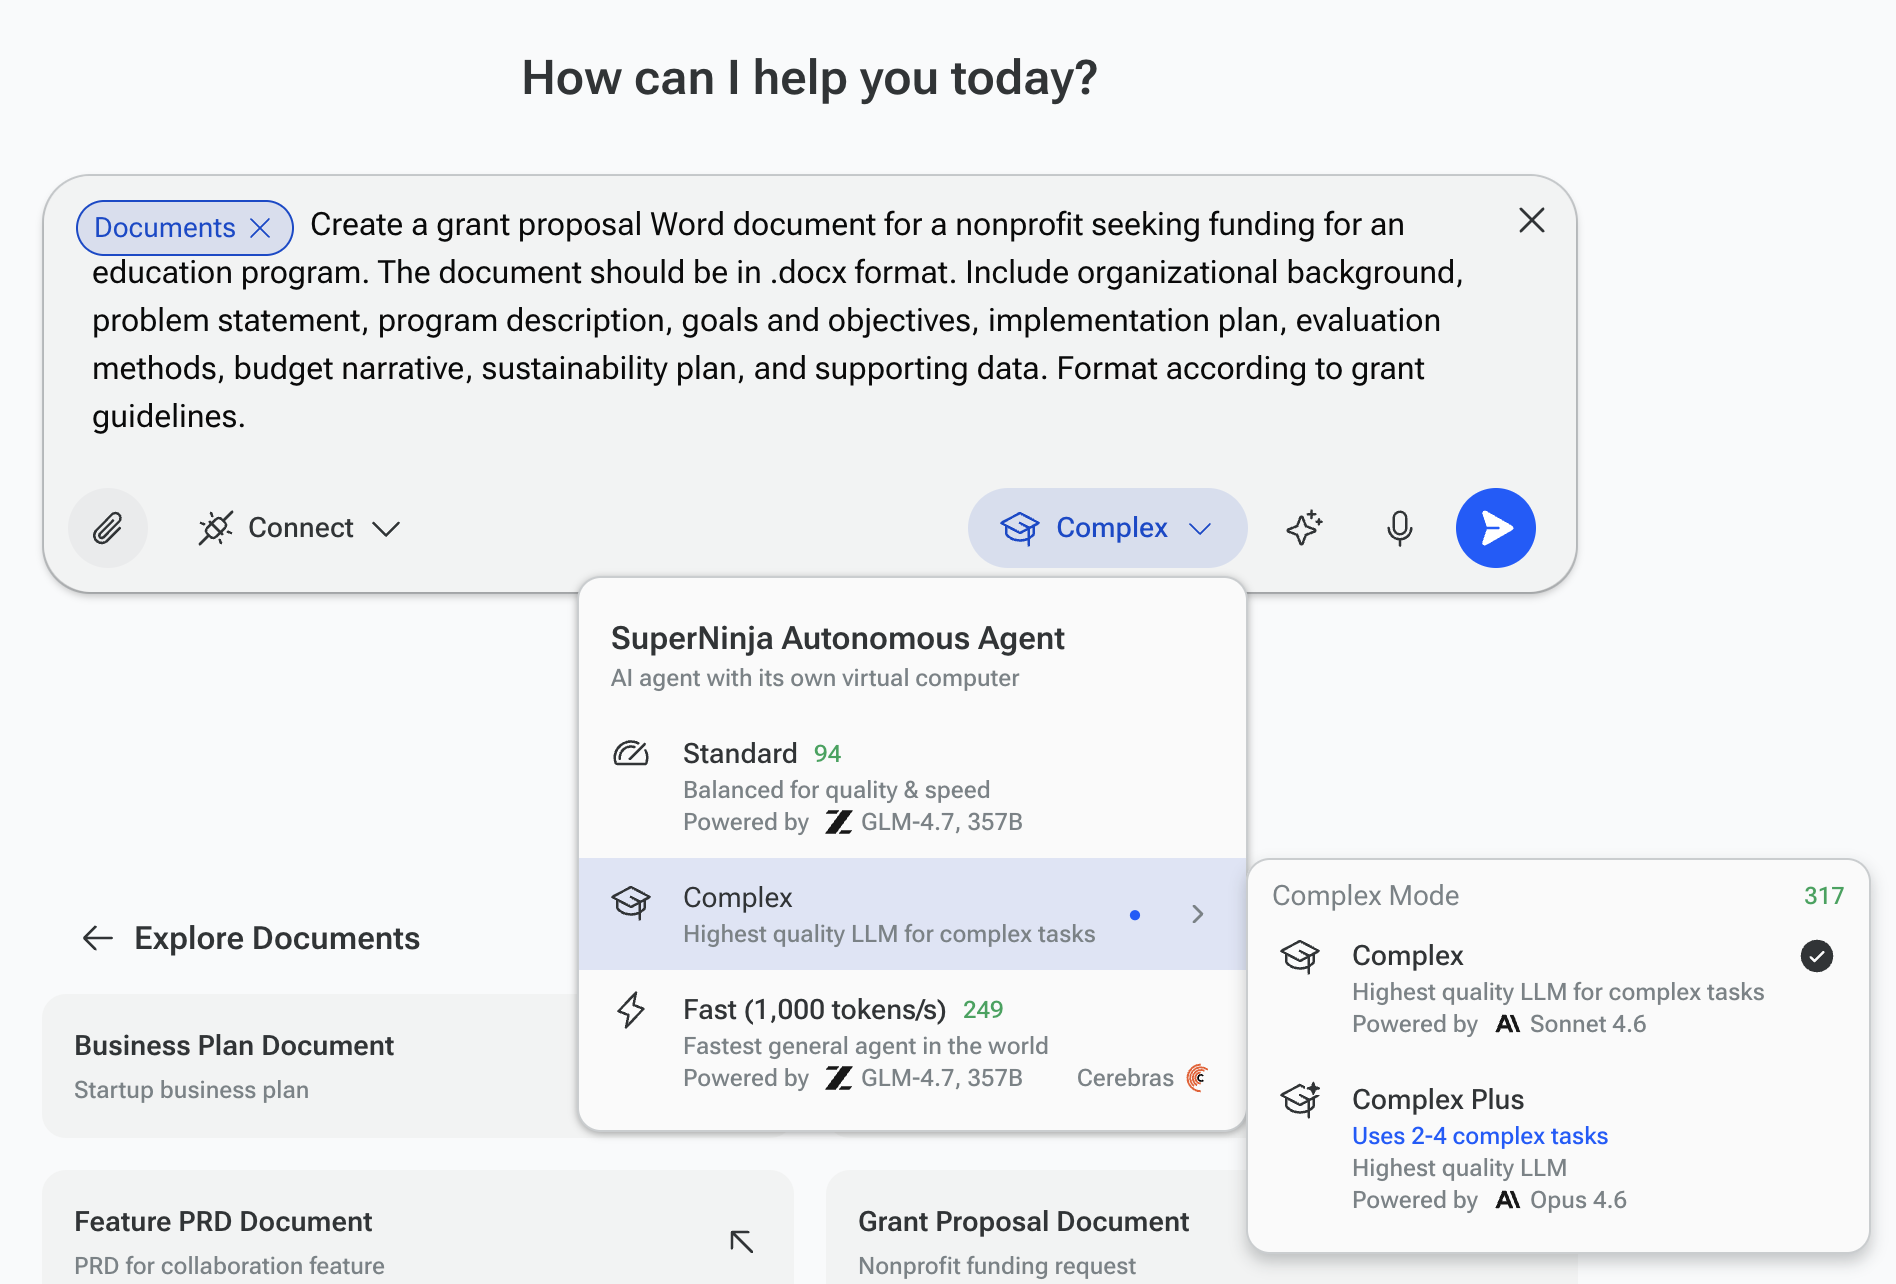Image resolution: width=1896 pixels, height=1284 pixels.
Task: Click the Z logo beside Standard's GLM-4.7
Action: pos(839,822)
